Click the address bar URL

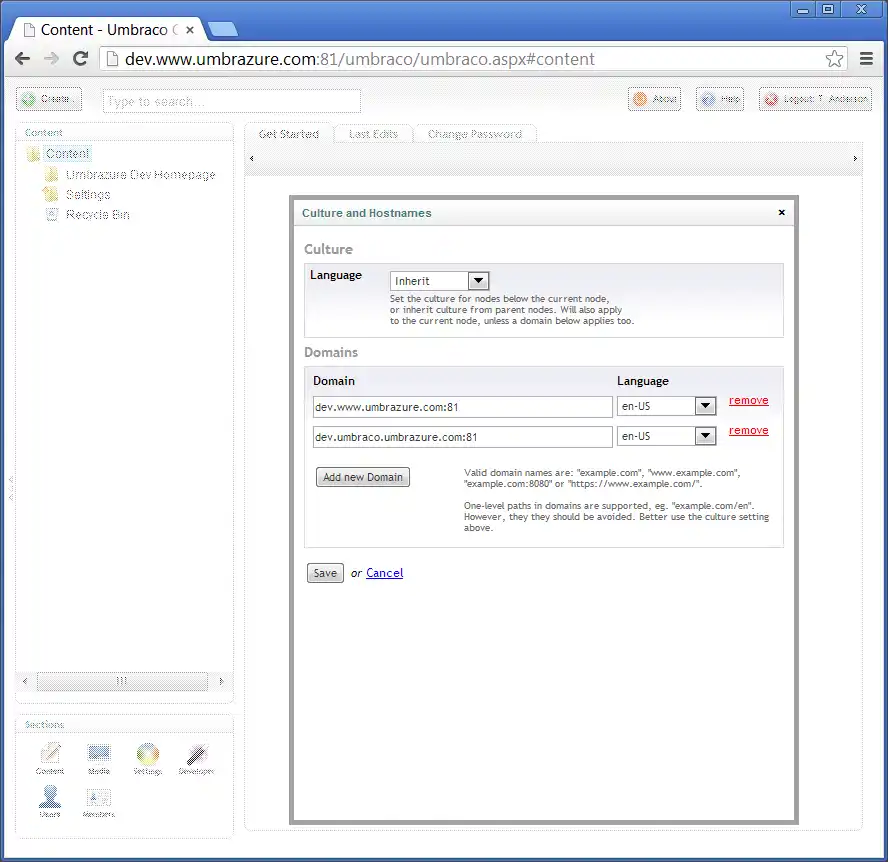click(360, 59)
